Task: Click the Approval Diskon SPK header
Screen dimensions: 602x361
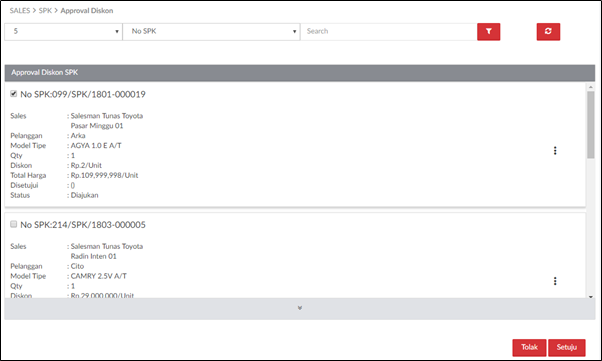Action: pyautogui.click(x=300, y=73)
